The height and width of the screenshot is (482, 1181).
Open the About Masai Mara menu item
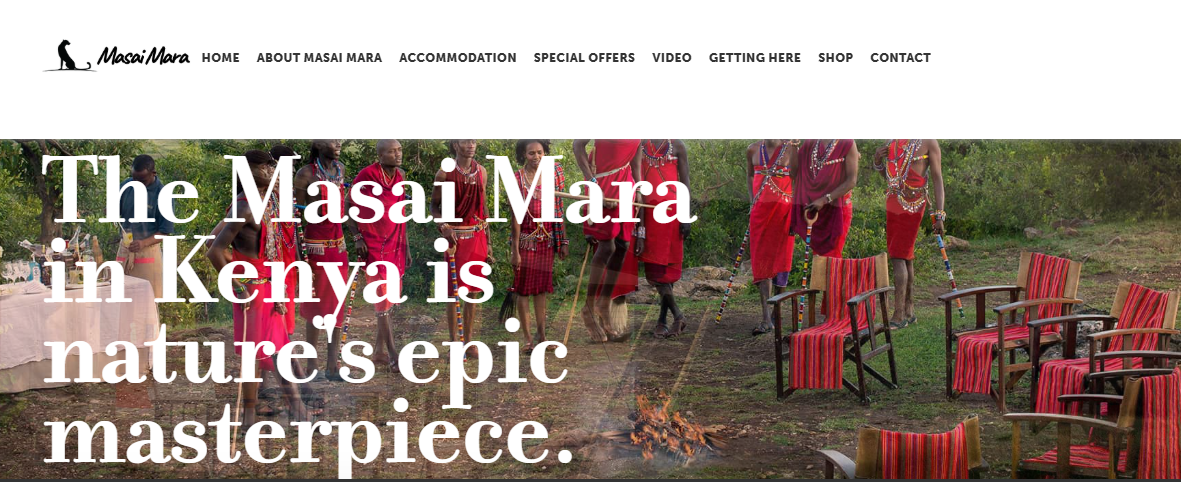[319, 58]
